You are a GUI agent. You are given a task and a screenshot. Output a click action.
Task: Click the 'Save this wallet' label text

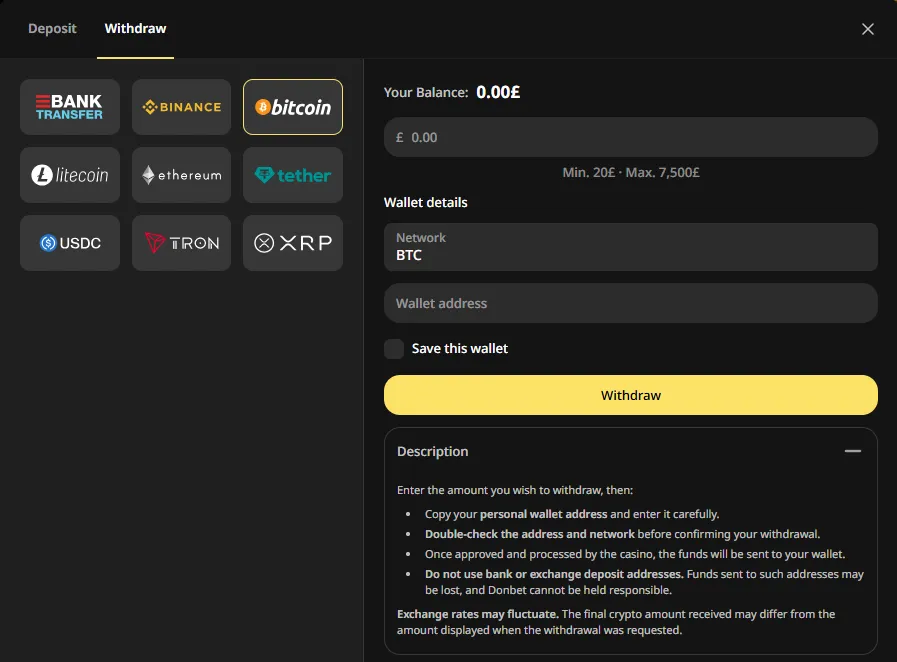tap(459, 348)
